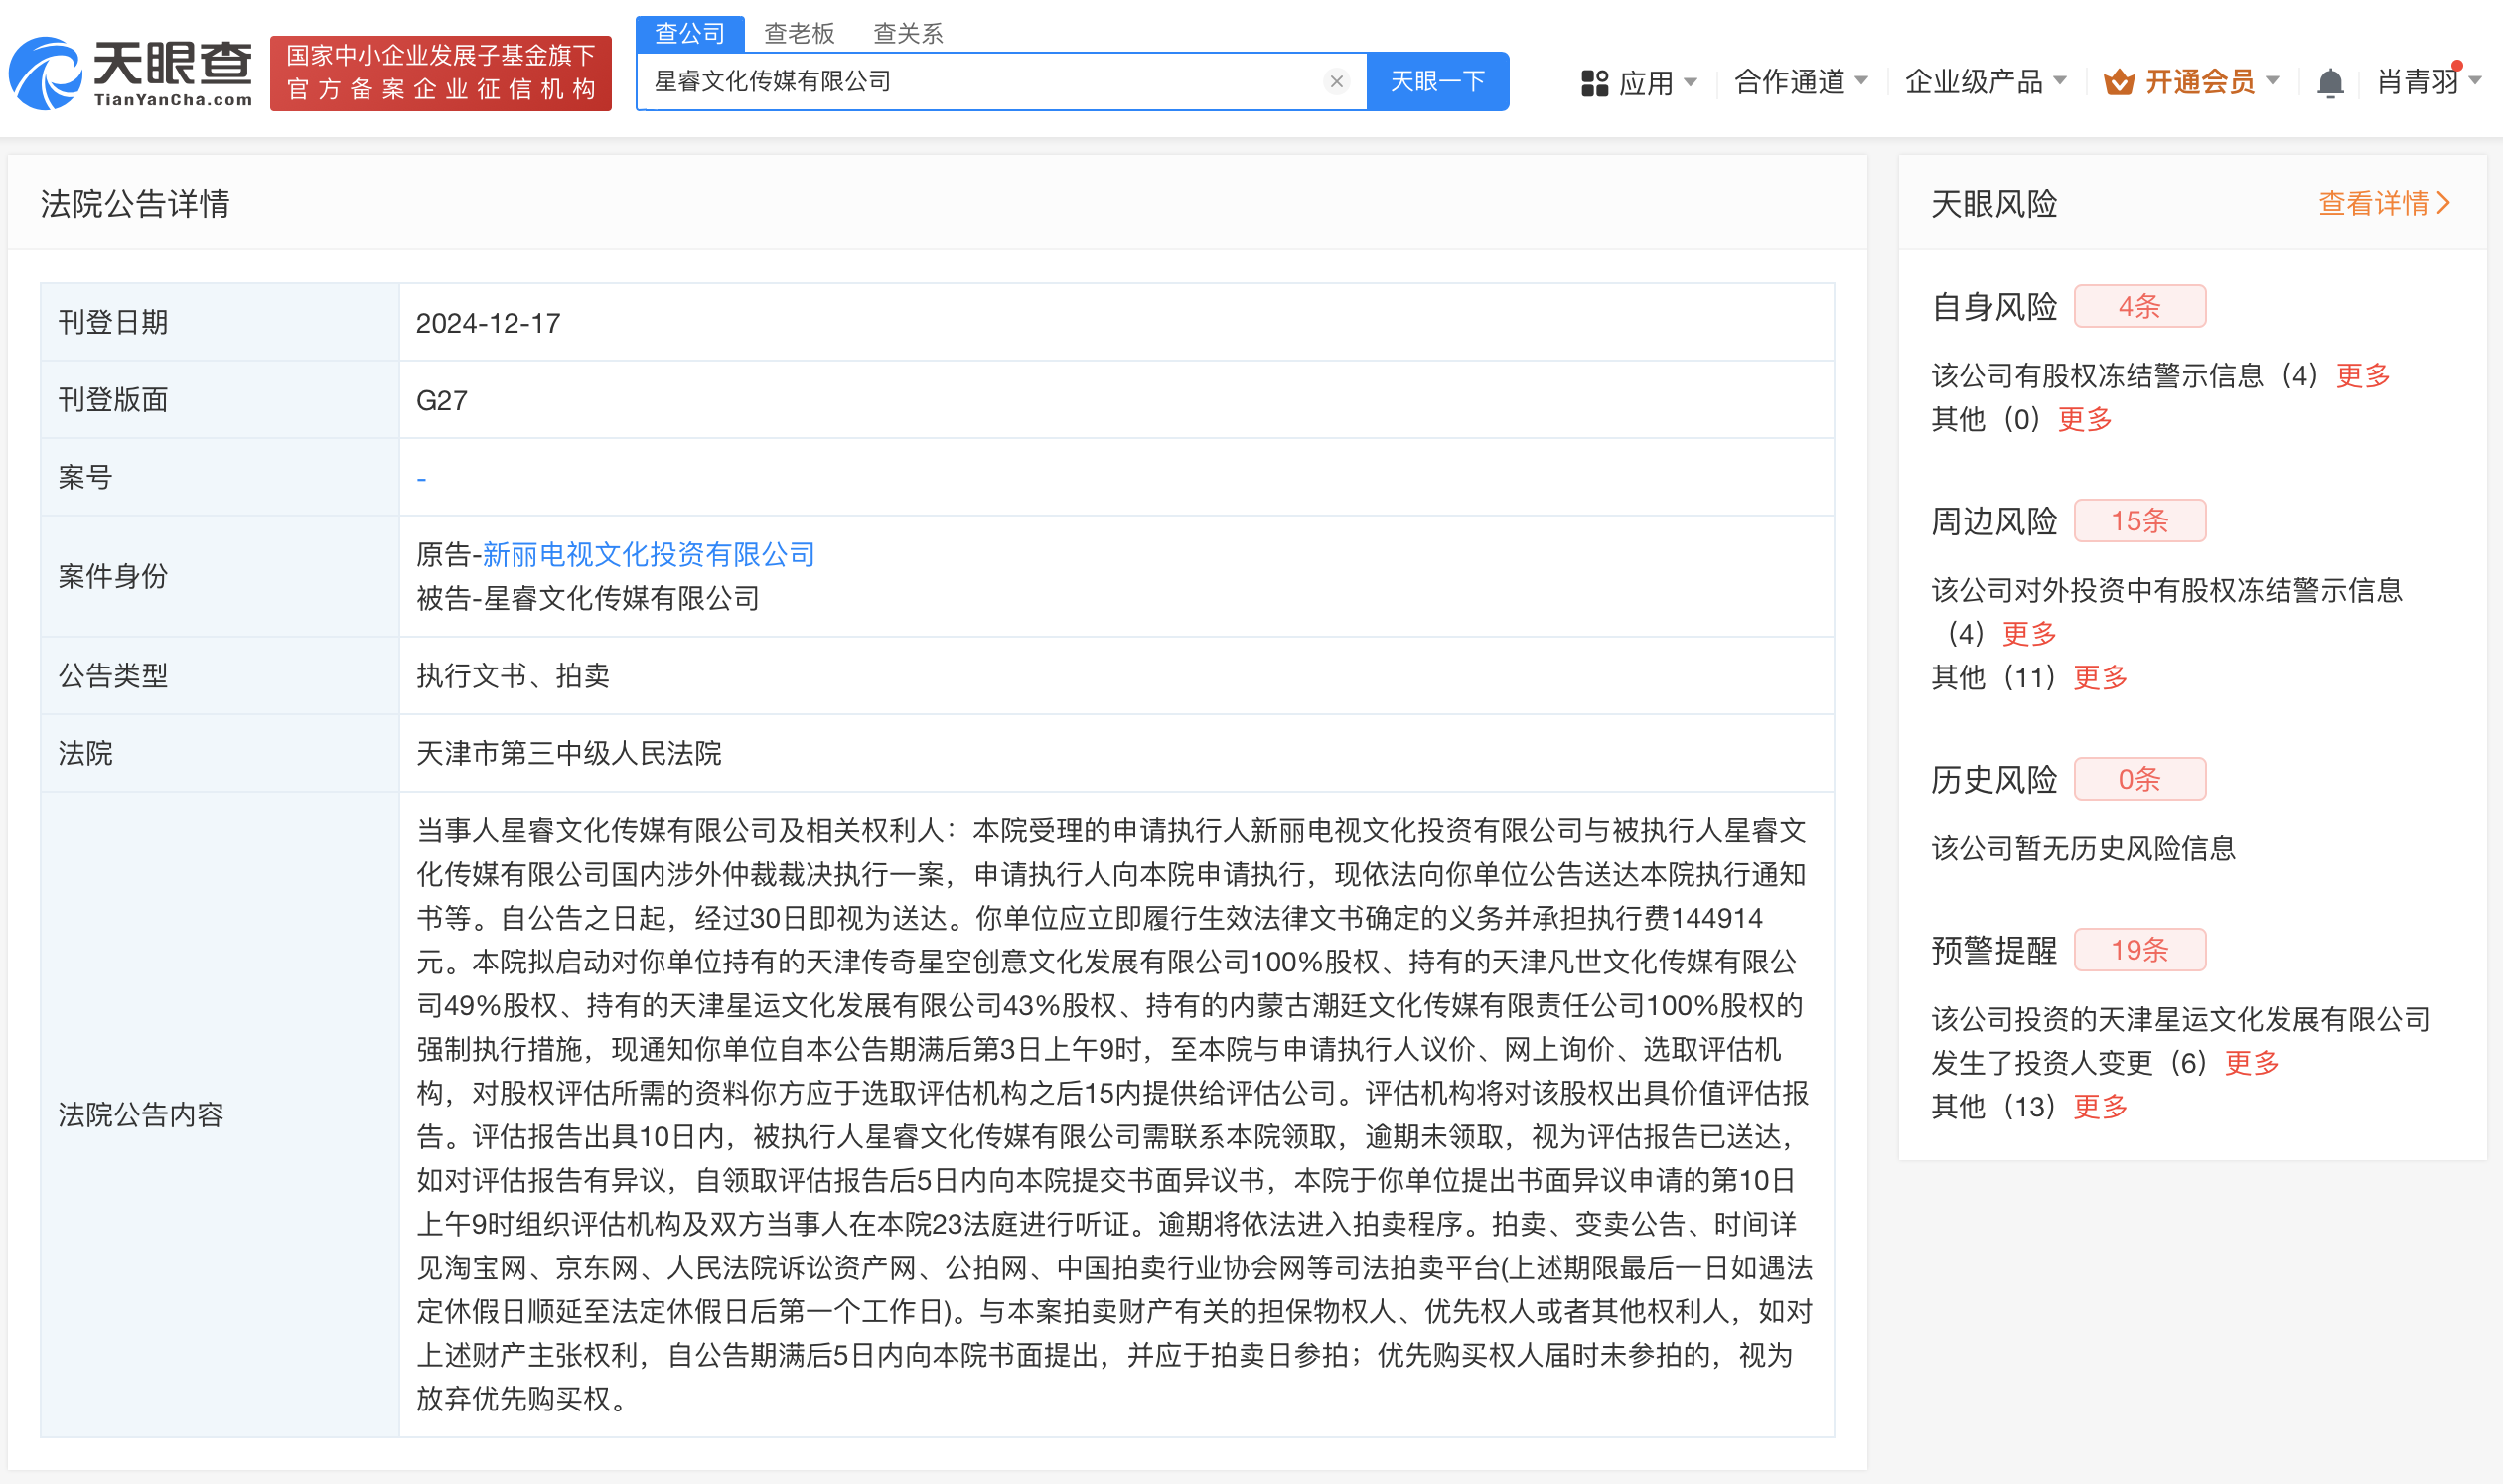This screenshot has height=1484, width=2503.
Task: Click the red official credit agency badge
Action: (440, 73)
